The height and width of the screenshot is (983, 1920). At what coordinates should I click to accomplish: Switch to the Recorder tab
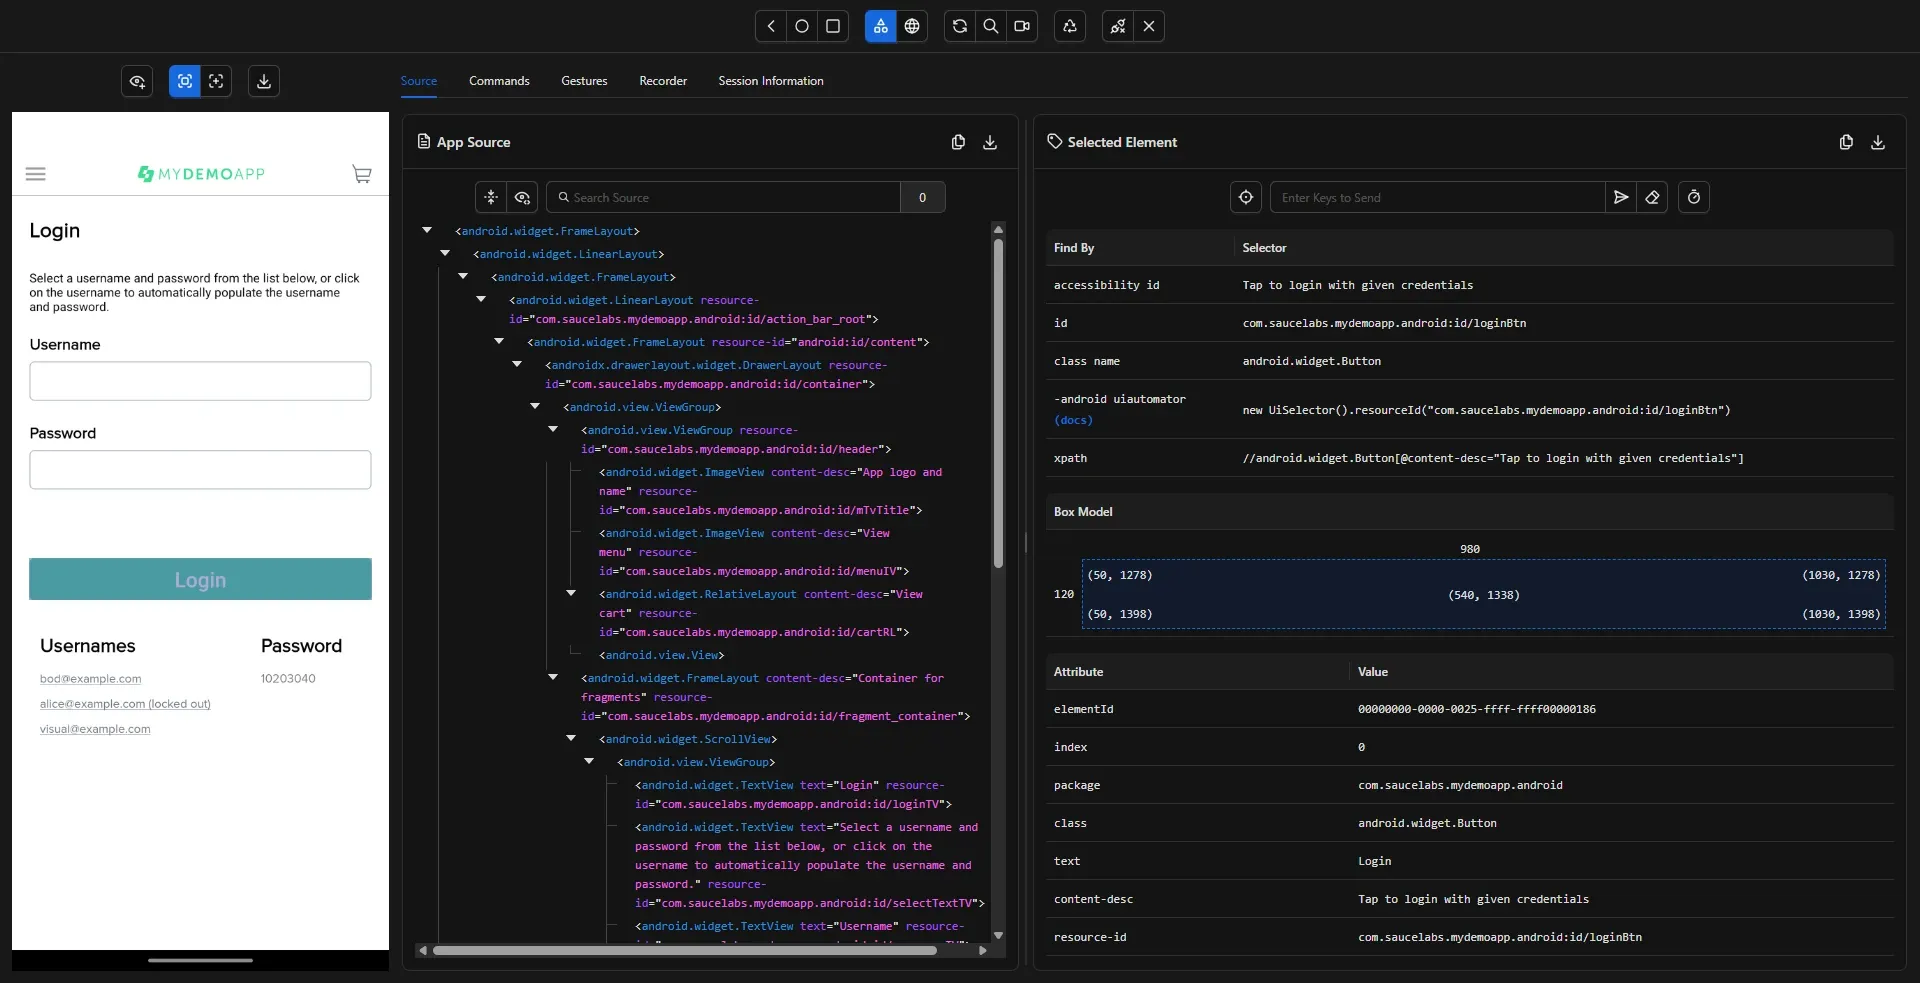(x=663, y=81)
